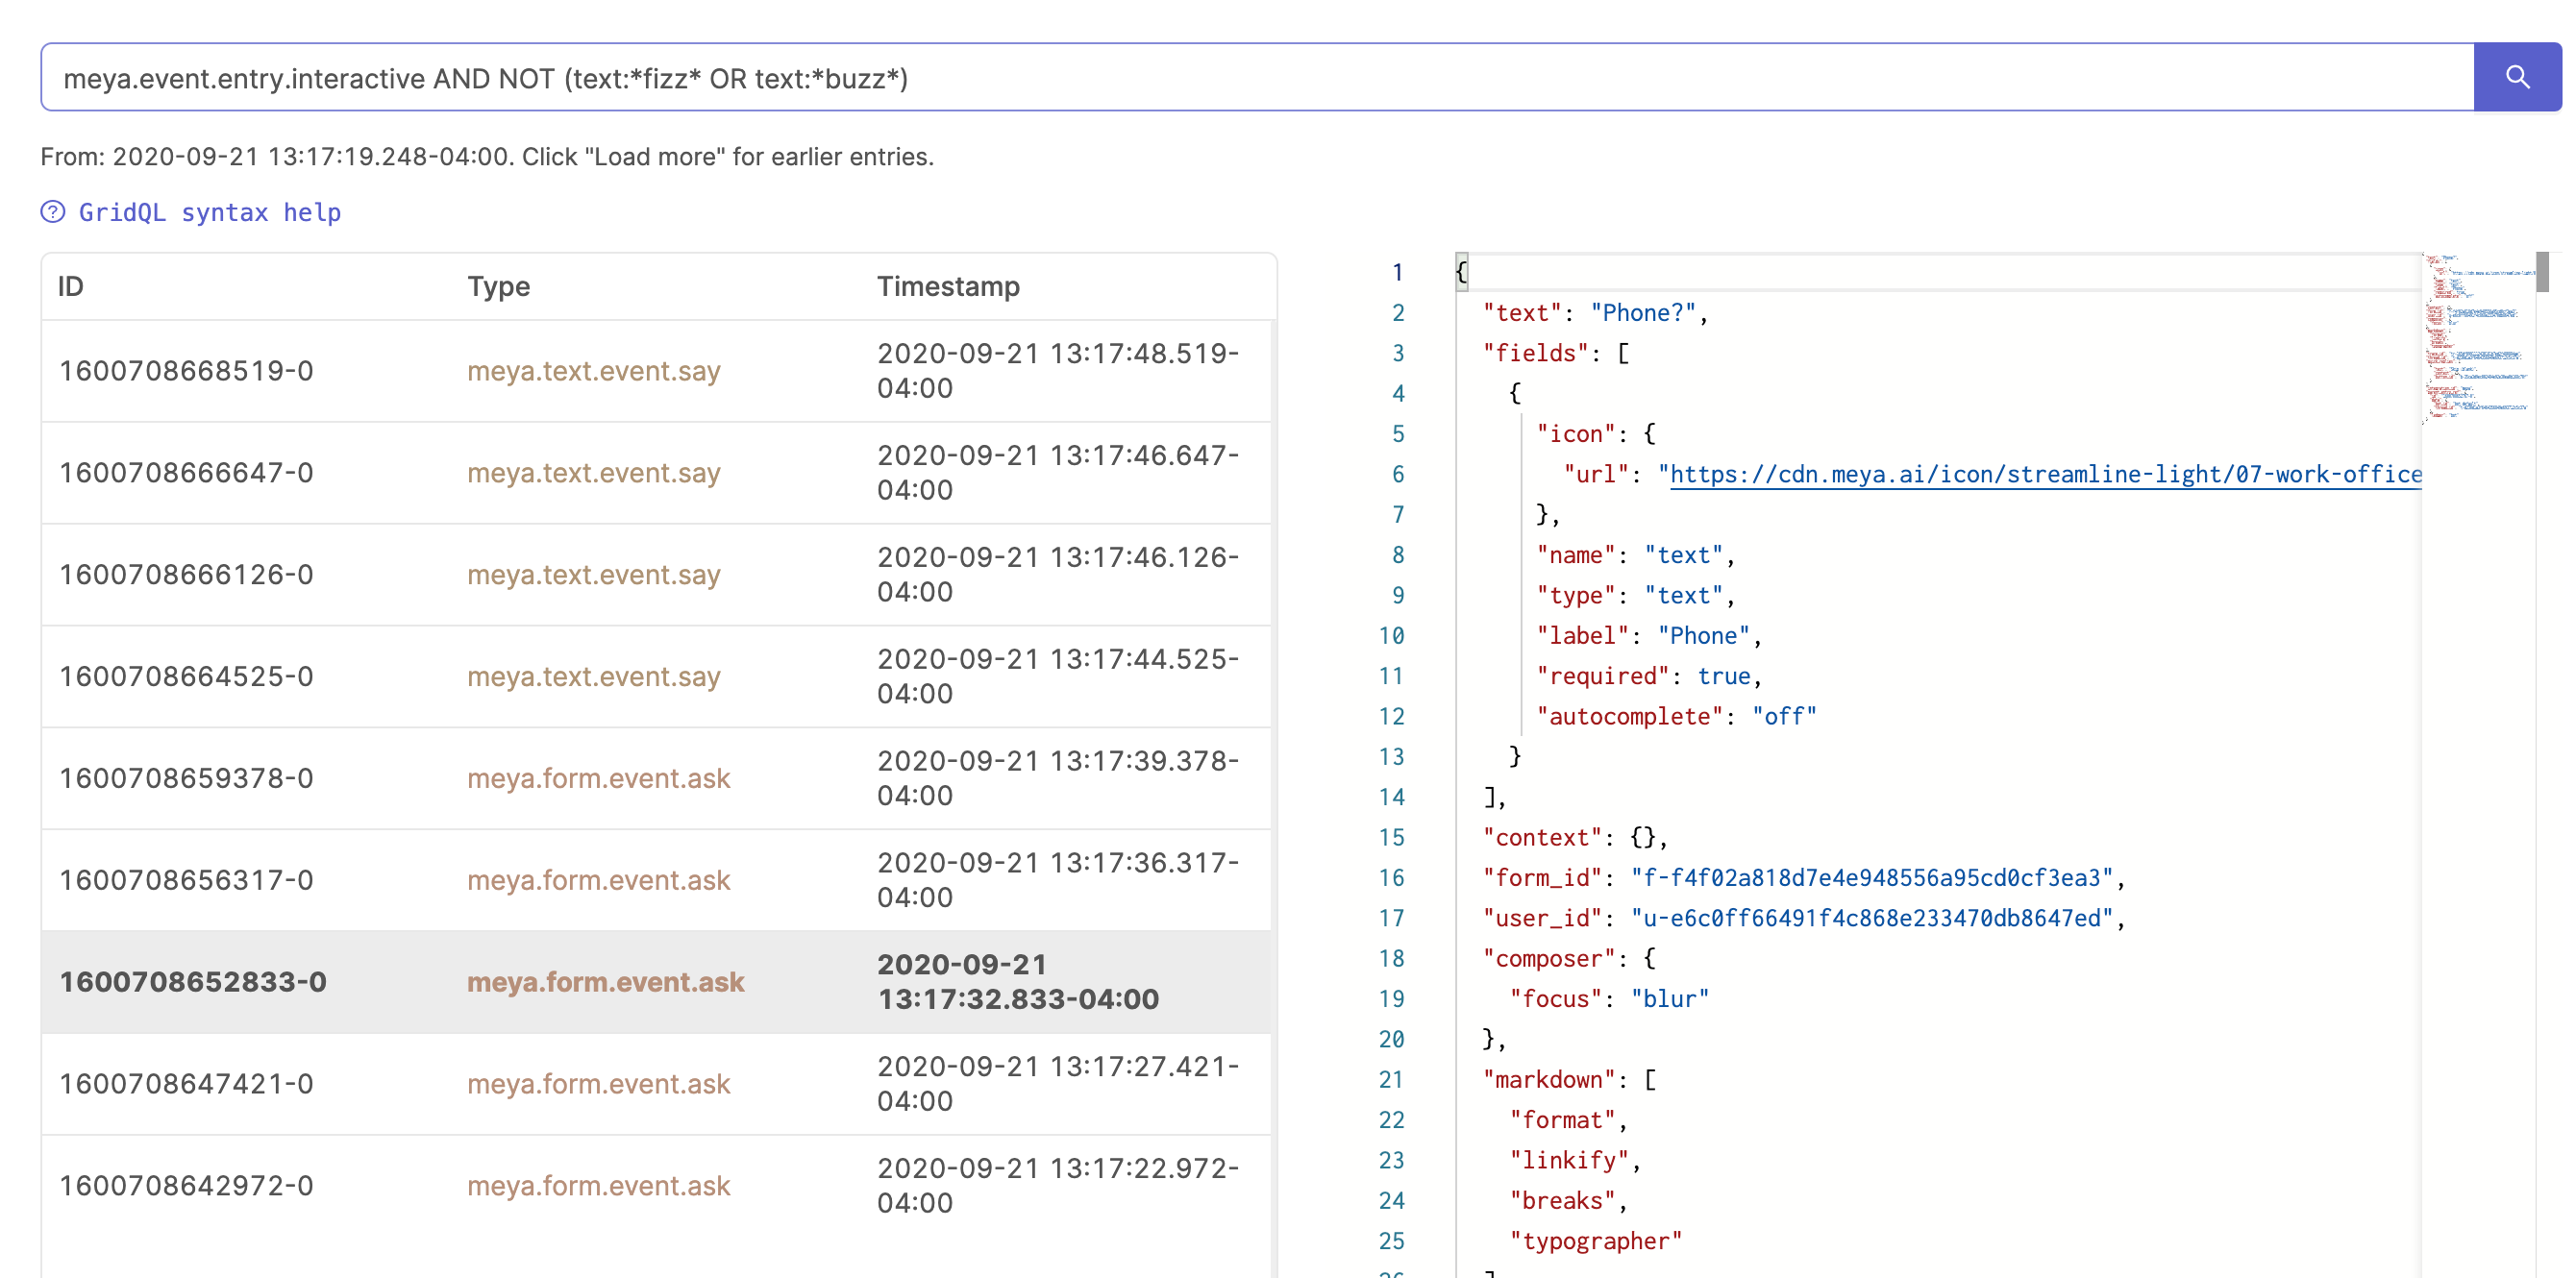Image resolution: width=2576 pixels, height=1278 pixels.
Task: Click the JSON editor vertical scrollbar handle
Action: 2542,272
